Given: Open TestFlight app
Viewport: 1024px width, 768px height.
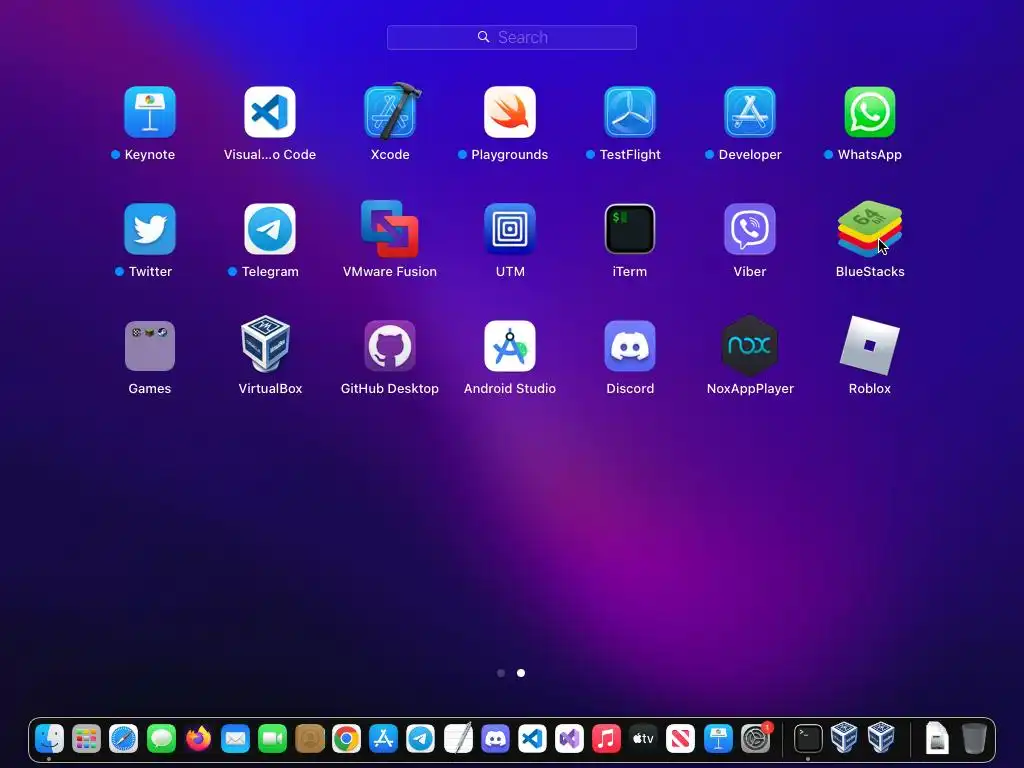Looking at the screenshot, I should (630, 112).
